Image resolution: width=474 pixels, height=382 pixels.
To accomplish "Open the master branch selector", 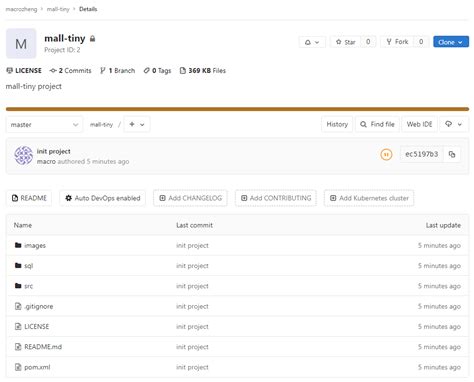I will (x=44, y=125).
